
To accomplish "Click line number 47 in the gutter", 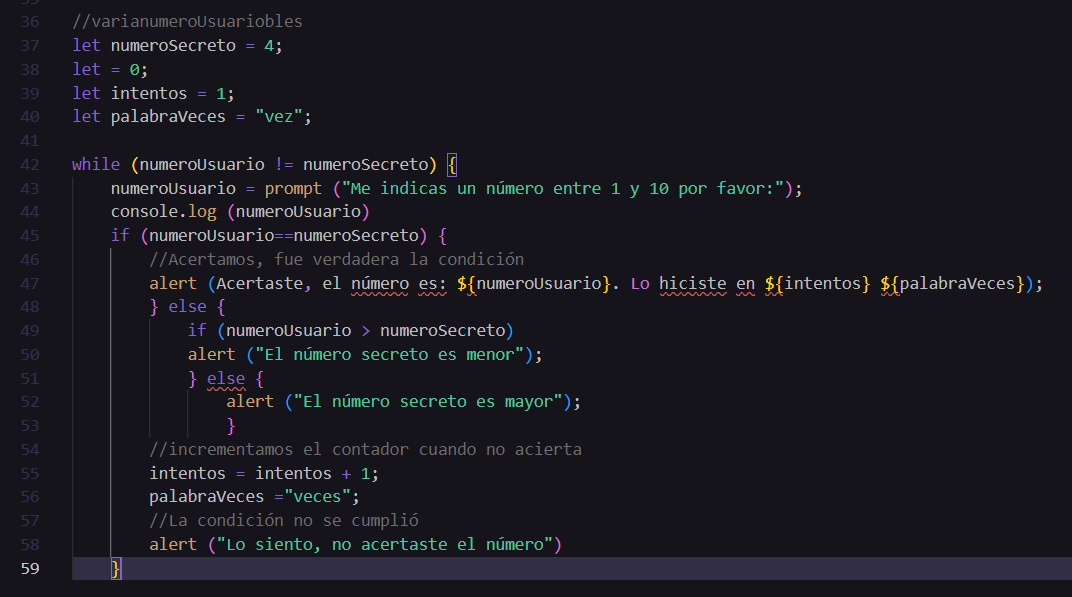I will tap(29, 284).
